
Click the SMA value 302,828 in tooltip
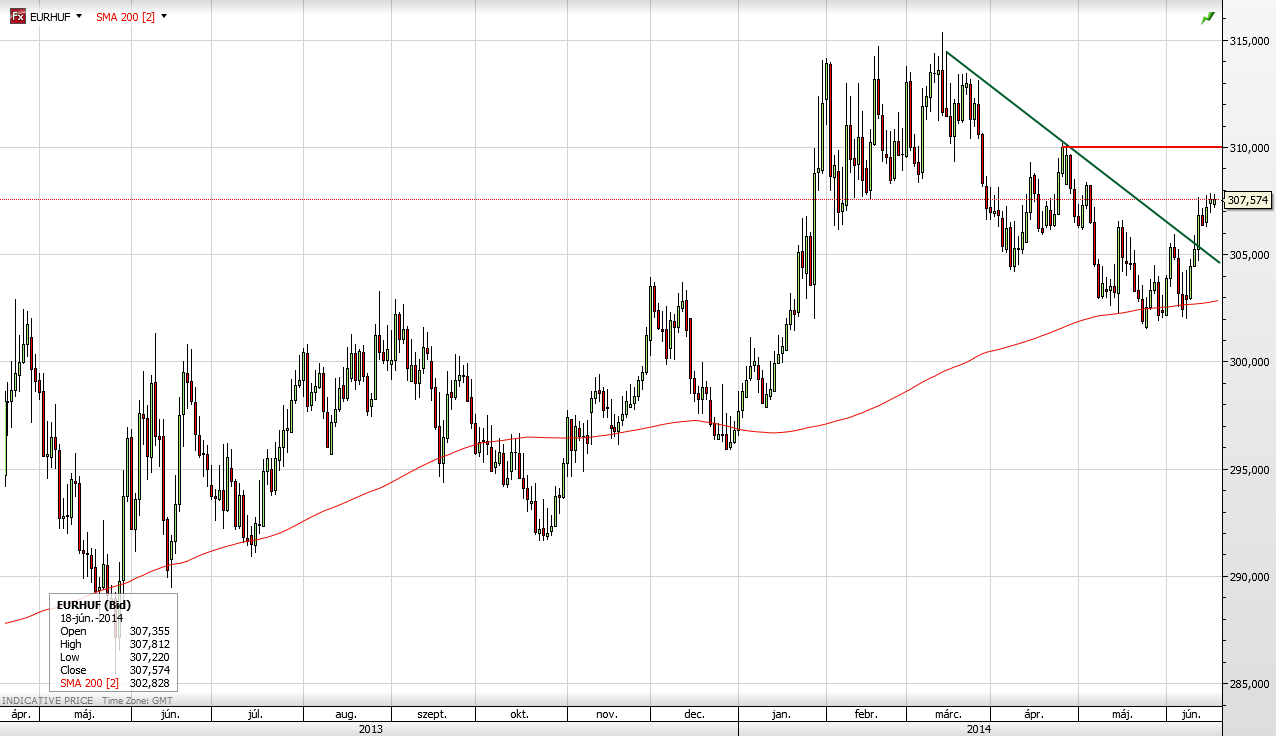pyautogui.click(x=150, y=683)
